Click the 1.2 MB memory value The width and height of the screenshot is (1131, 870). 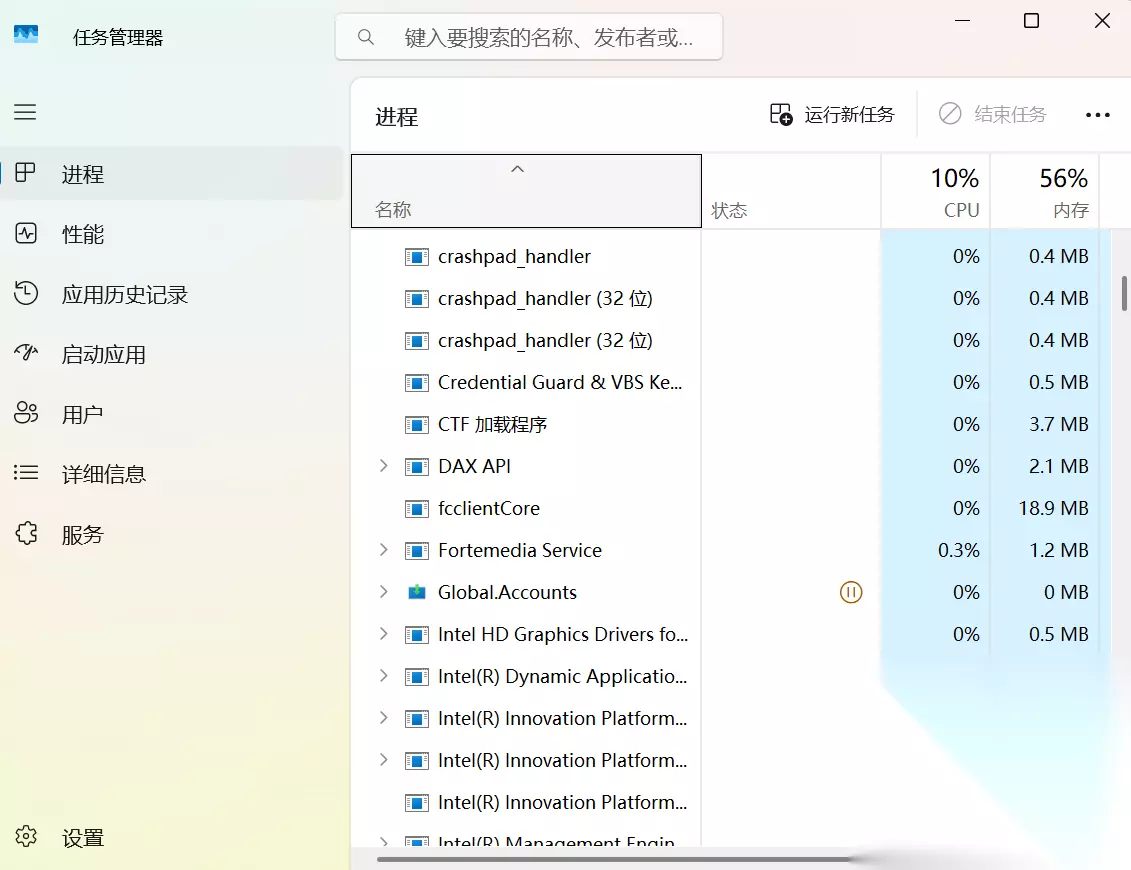click(1059, 550)
